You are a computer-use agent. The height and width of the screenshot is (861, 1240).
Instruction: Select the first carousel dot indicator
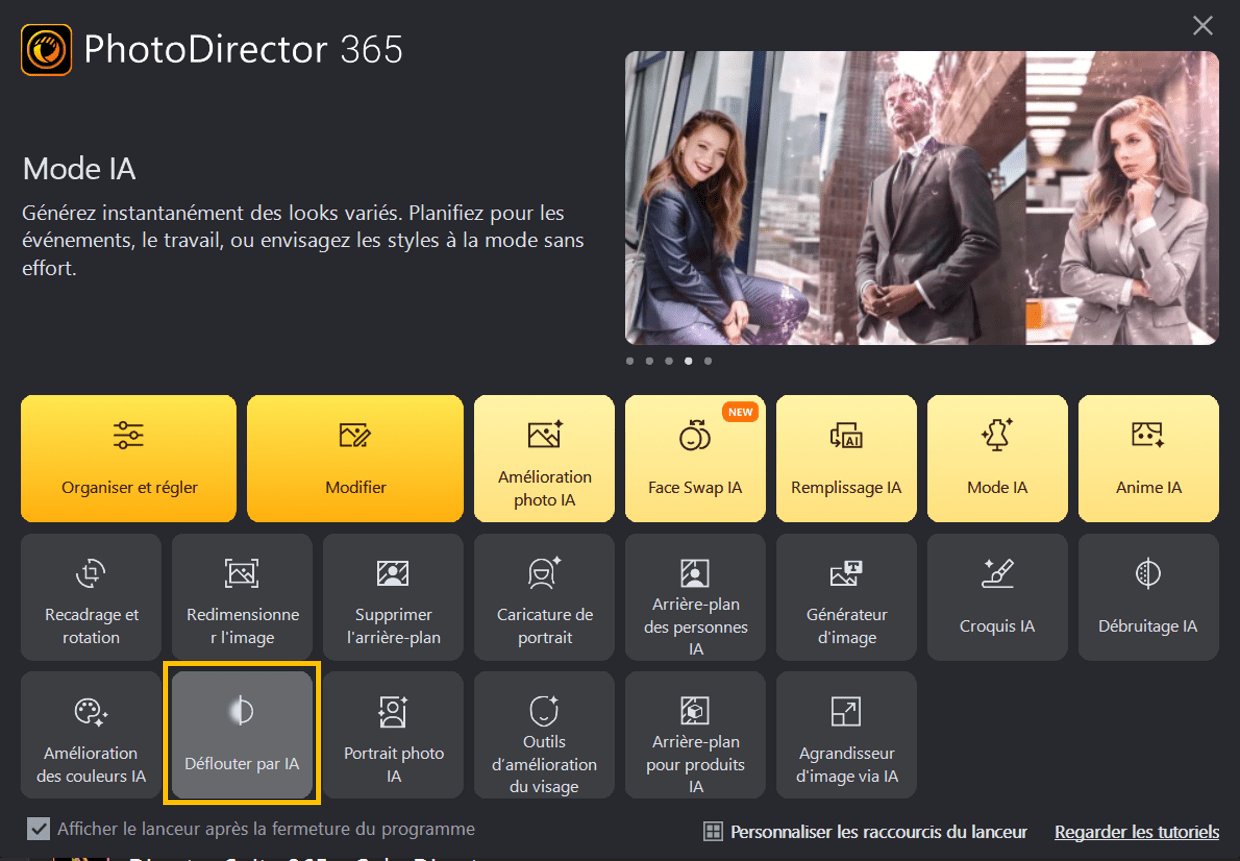click(x=630, y=361)
